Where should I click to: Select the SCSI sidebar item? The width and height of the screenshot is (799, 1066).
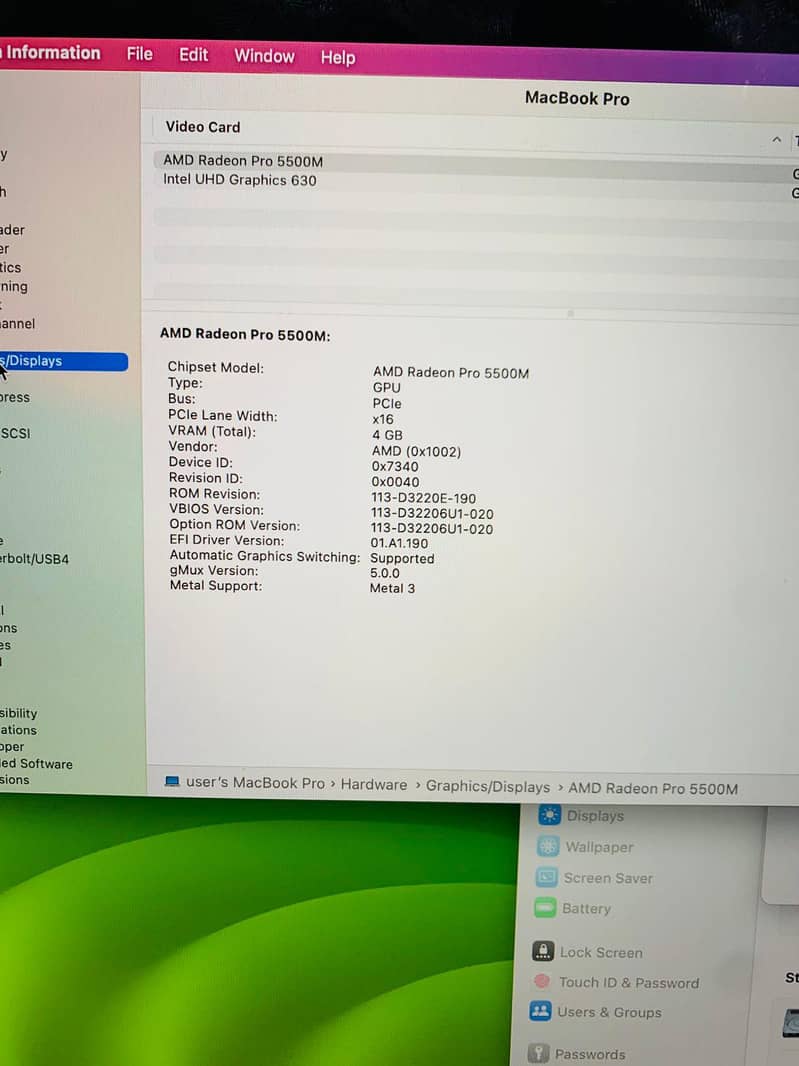(16, 433)
